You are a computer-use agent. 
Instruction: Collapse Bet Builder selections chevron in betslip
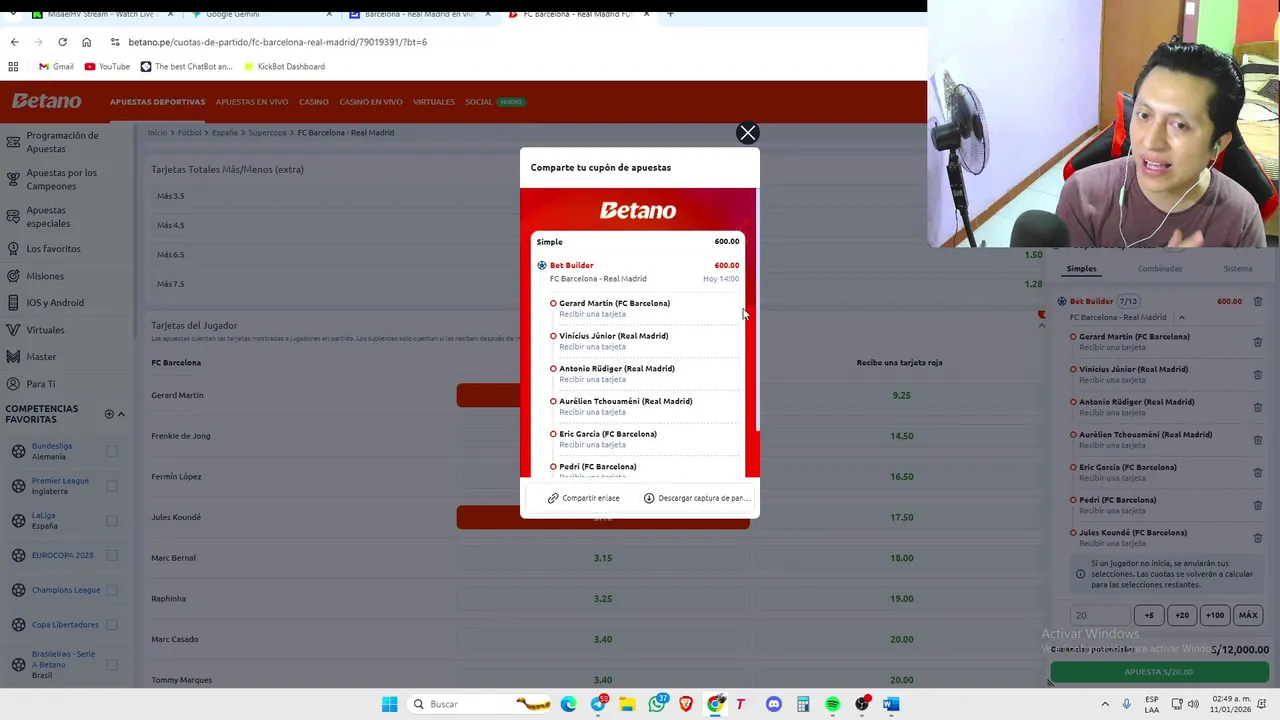(1181, 317)
